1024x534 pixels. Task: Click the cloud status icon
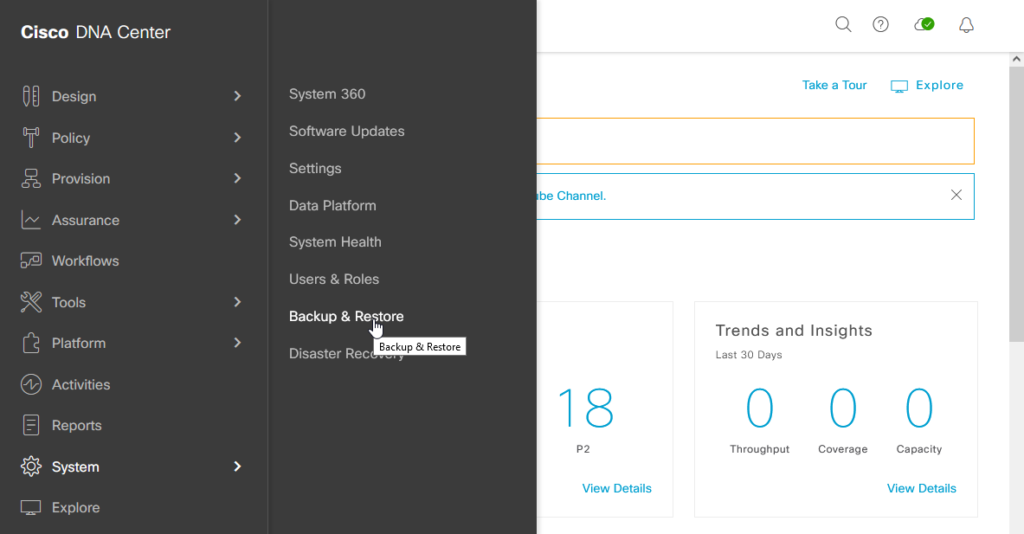point(924,25)
